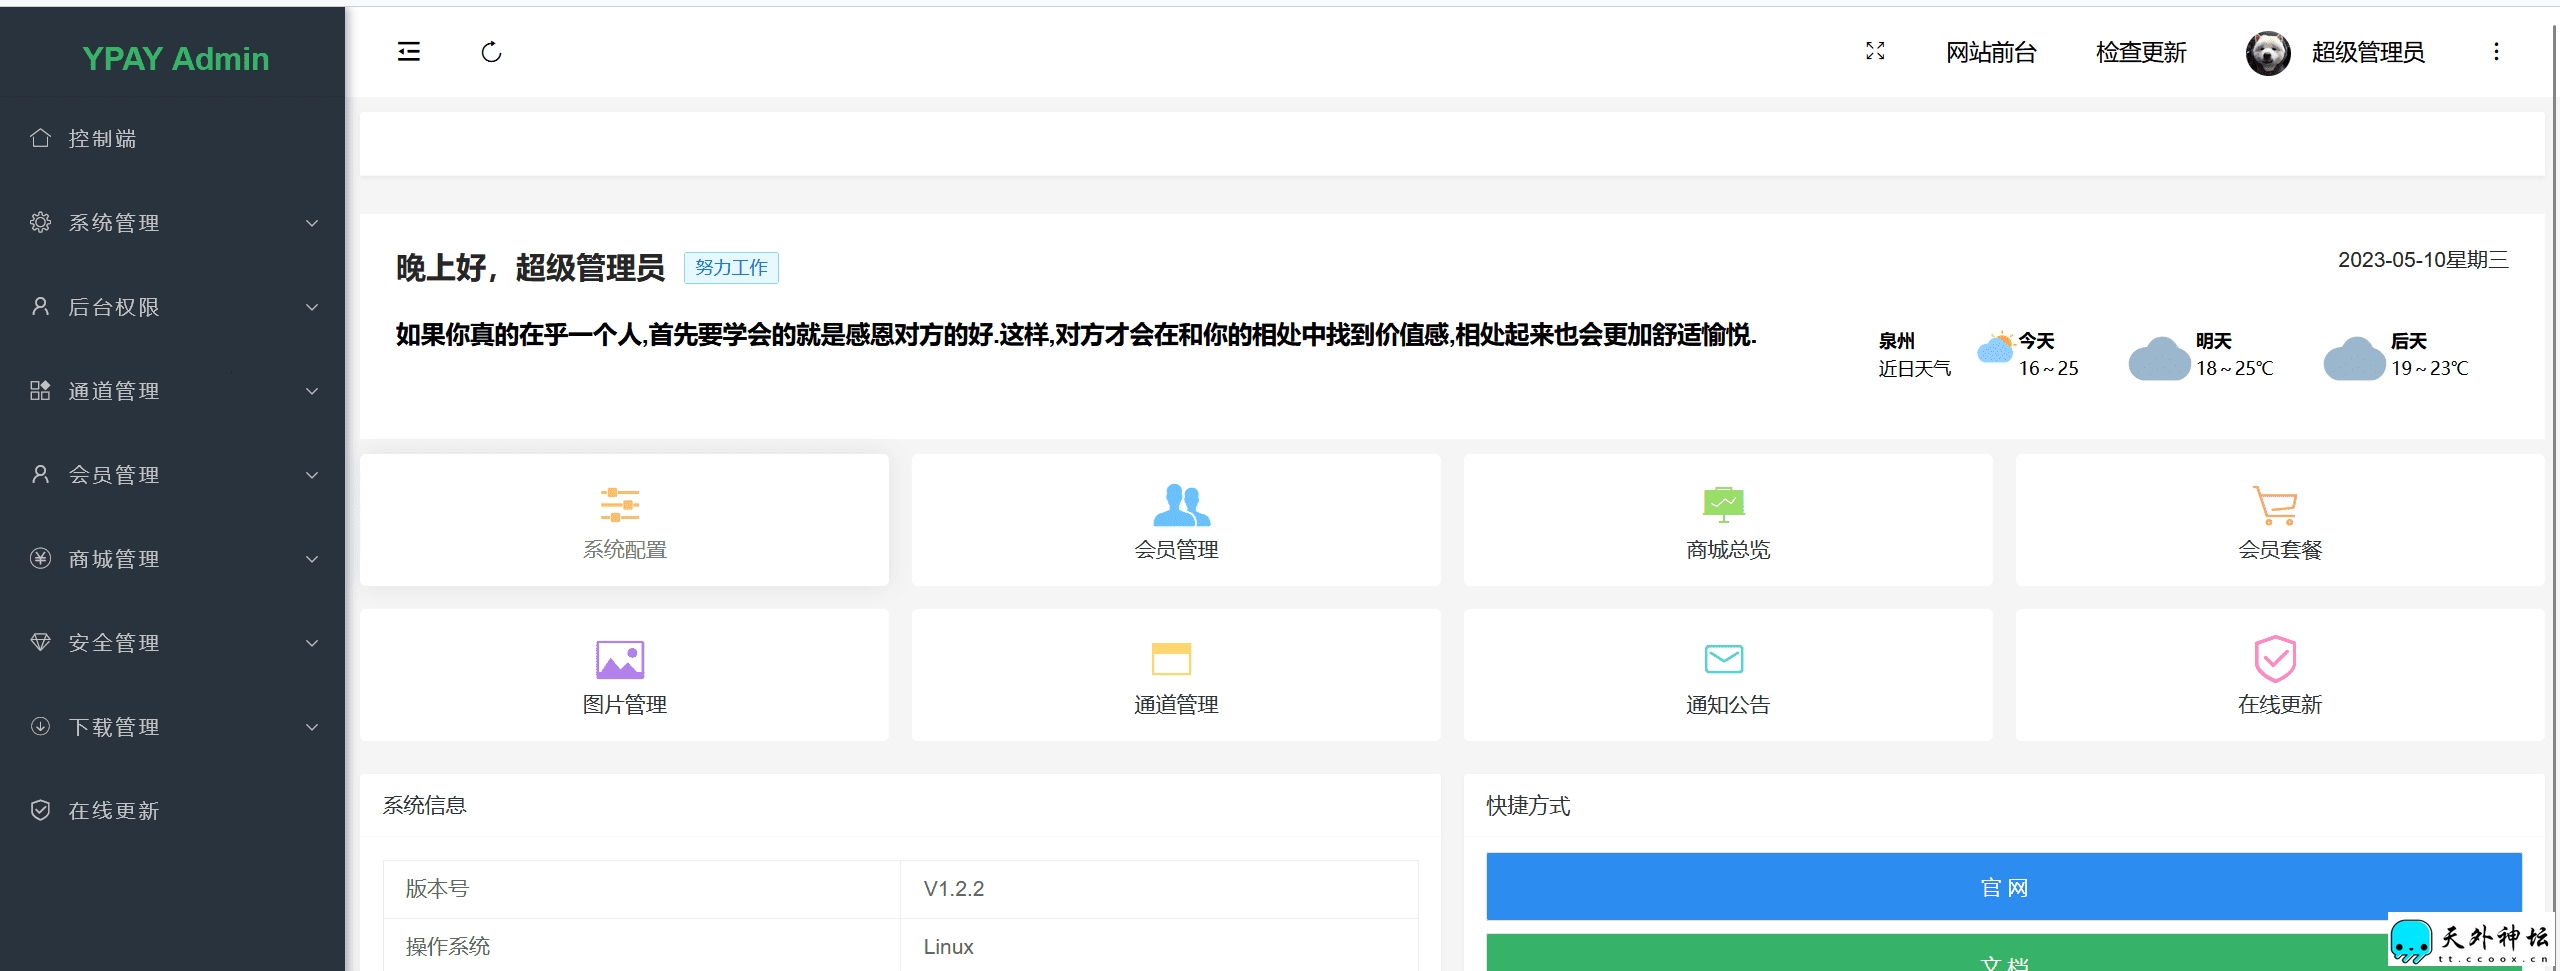This screenshot has height=971, width=2560.
Task: Expand the 商城管理 chevron
Action: [x=312, y=559]
